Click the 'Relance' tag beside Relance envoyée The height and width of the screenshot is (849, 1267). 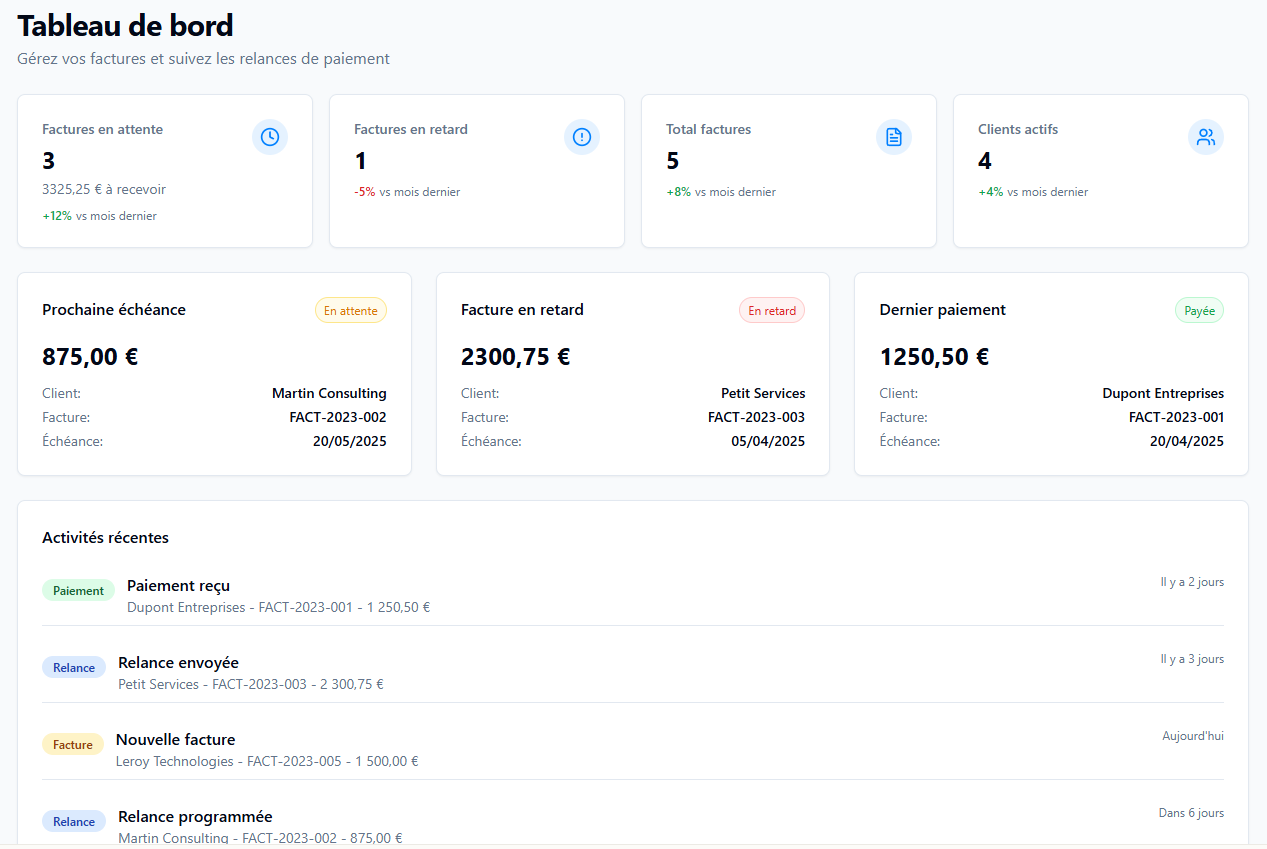click(x=74, y=668)
